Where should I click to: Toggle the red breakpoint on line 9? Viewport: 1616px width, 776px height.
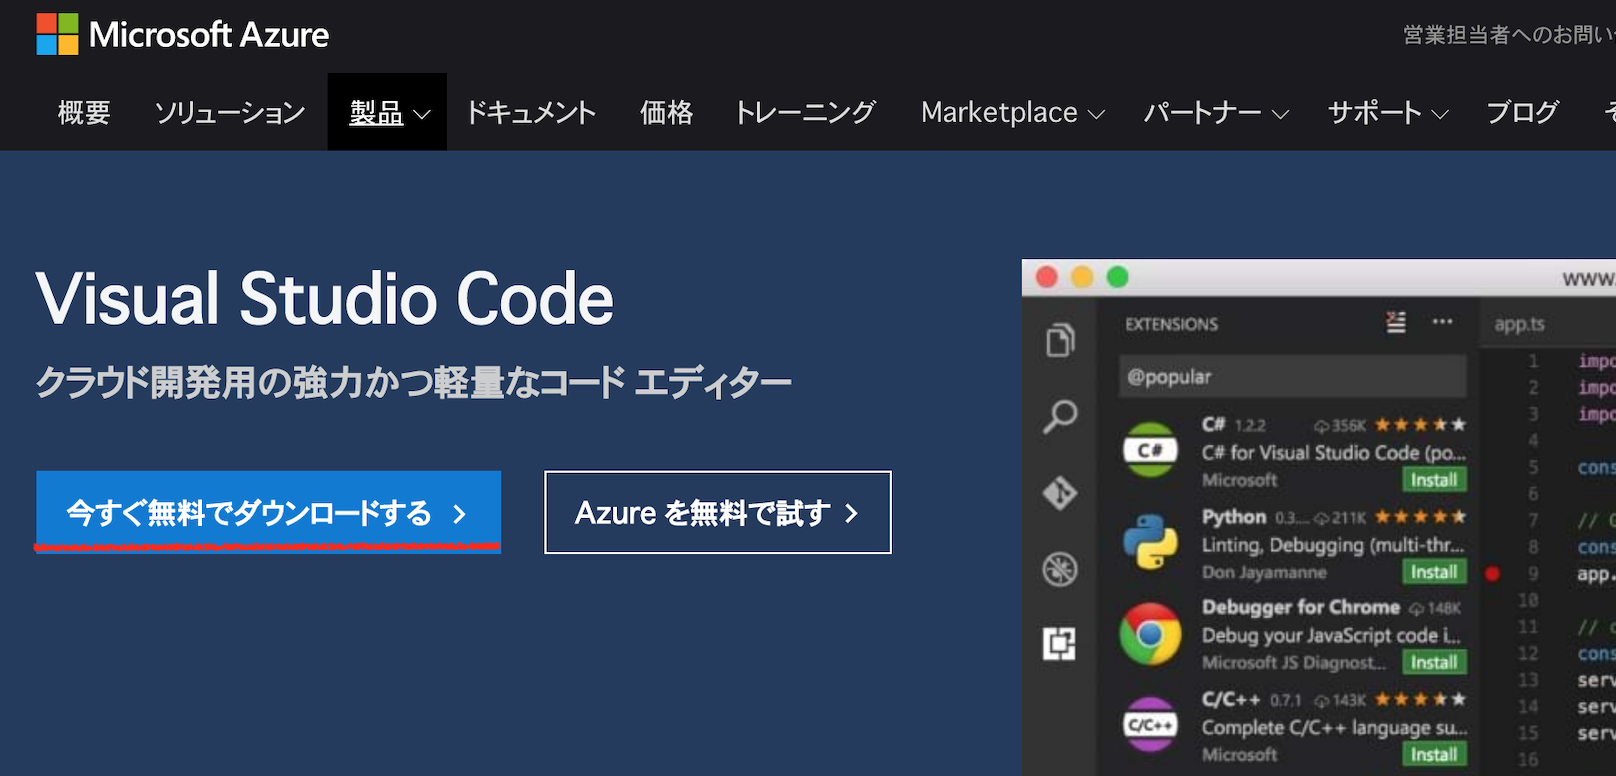[x=1493, y=574]
